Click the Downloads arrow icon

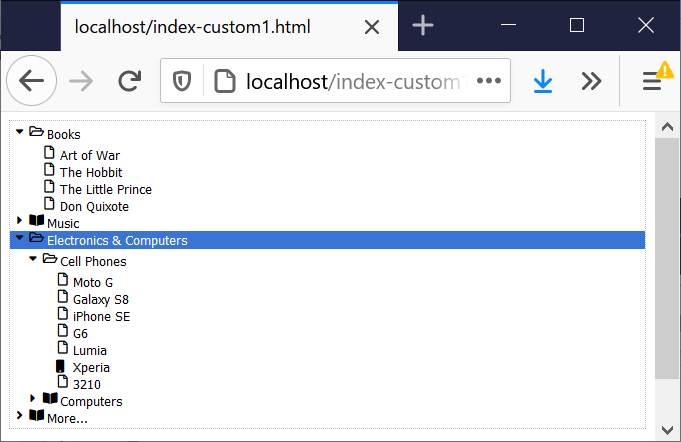[x=542, y=81]
